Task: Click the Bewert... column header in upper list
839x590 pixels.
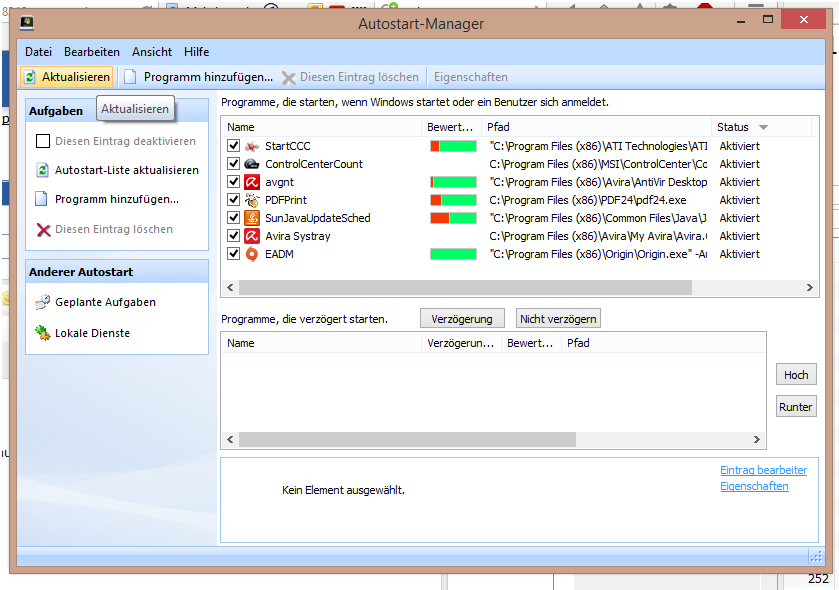Action: click(x=451, y=127)
